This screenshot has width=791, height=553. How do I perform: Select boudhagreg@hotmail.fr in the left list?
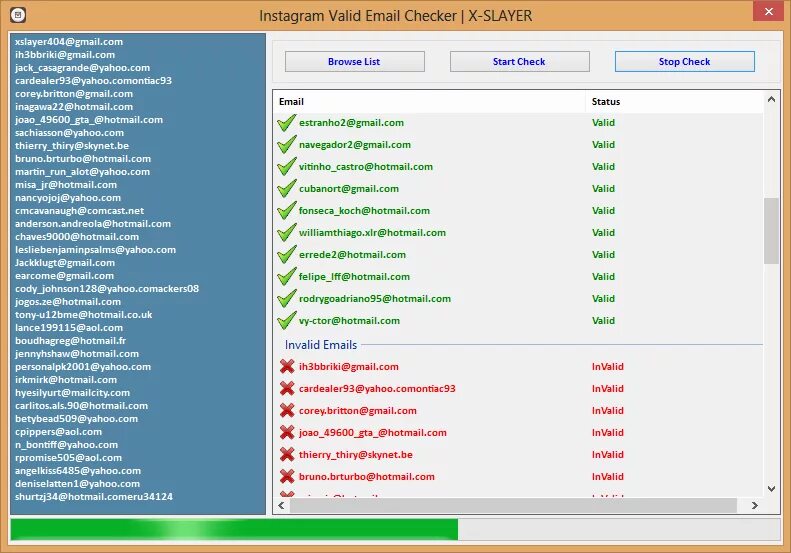coord(71,341)
